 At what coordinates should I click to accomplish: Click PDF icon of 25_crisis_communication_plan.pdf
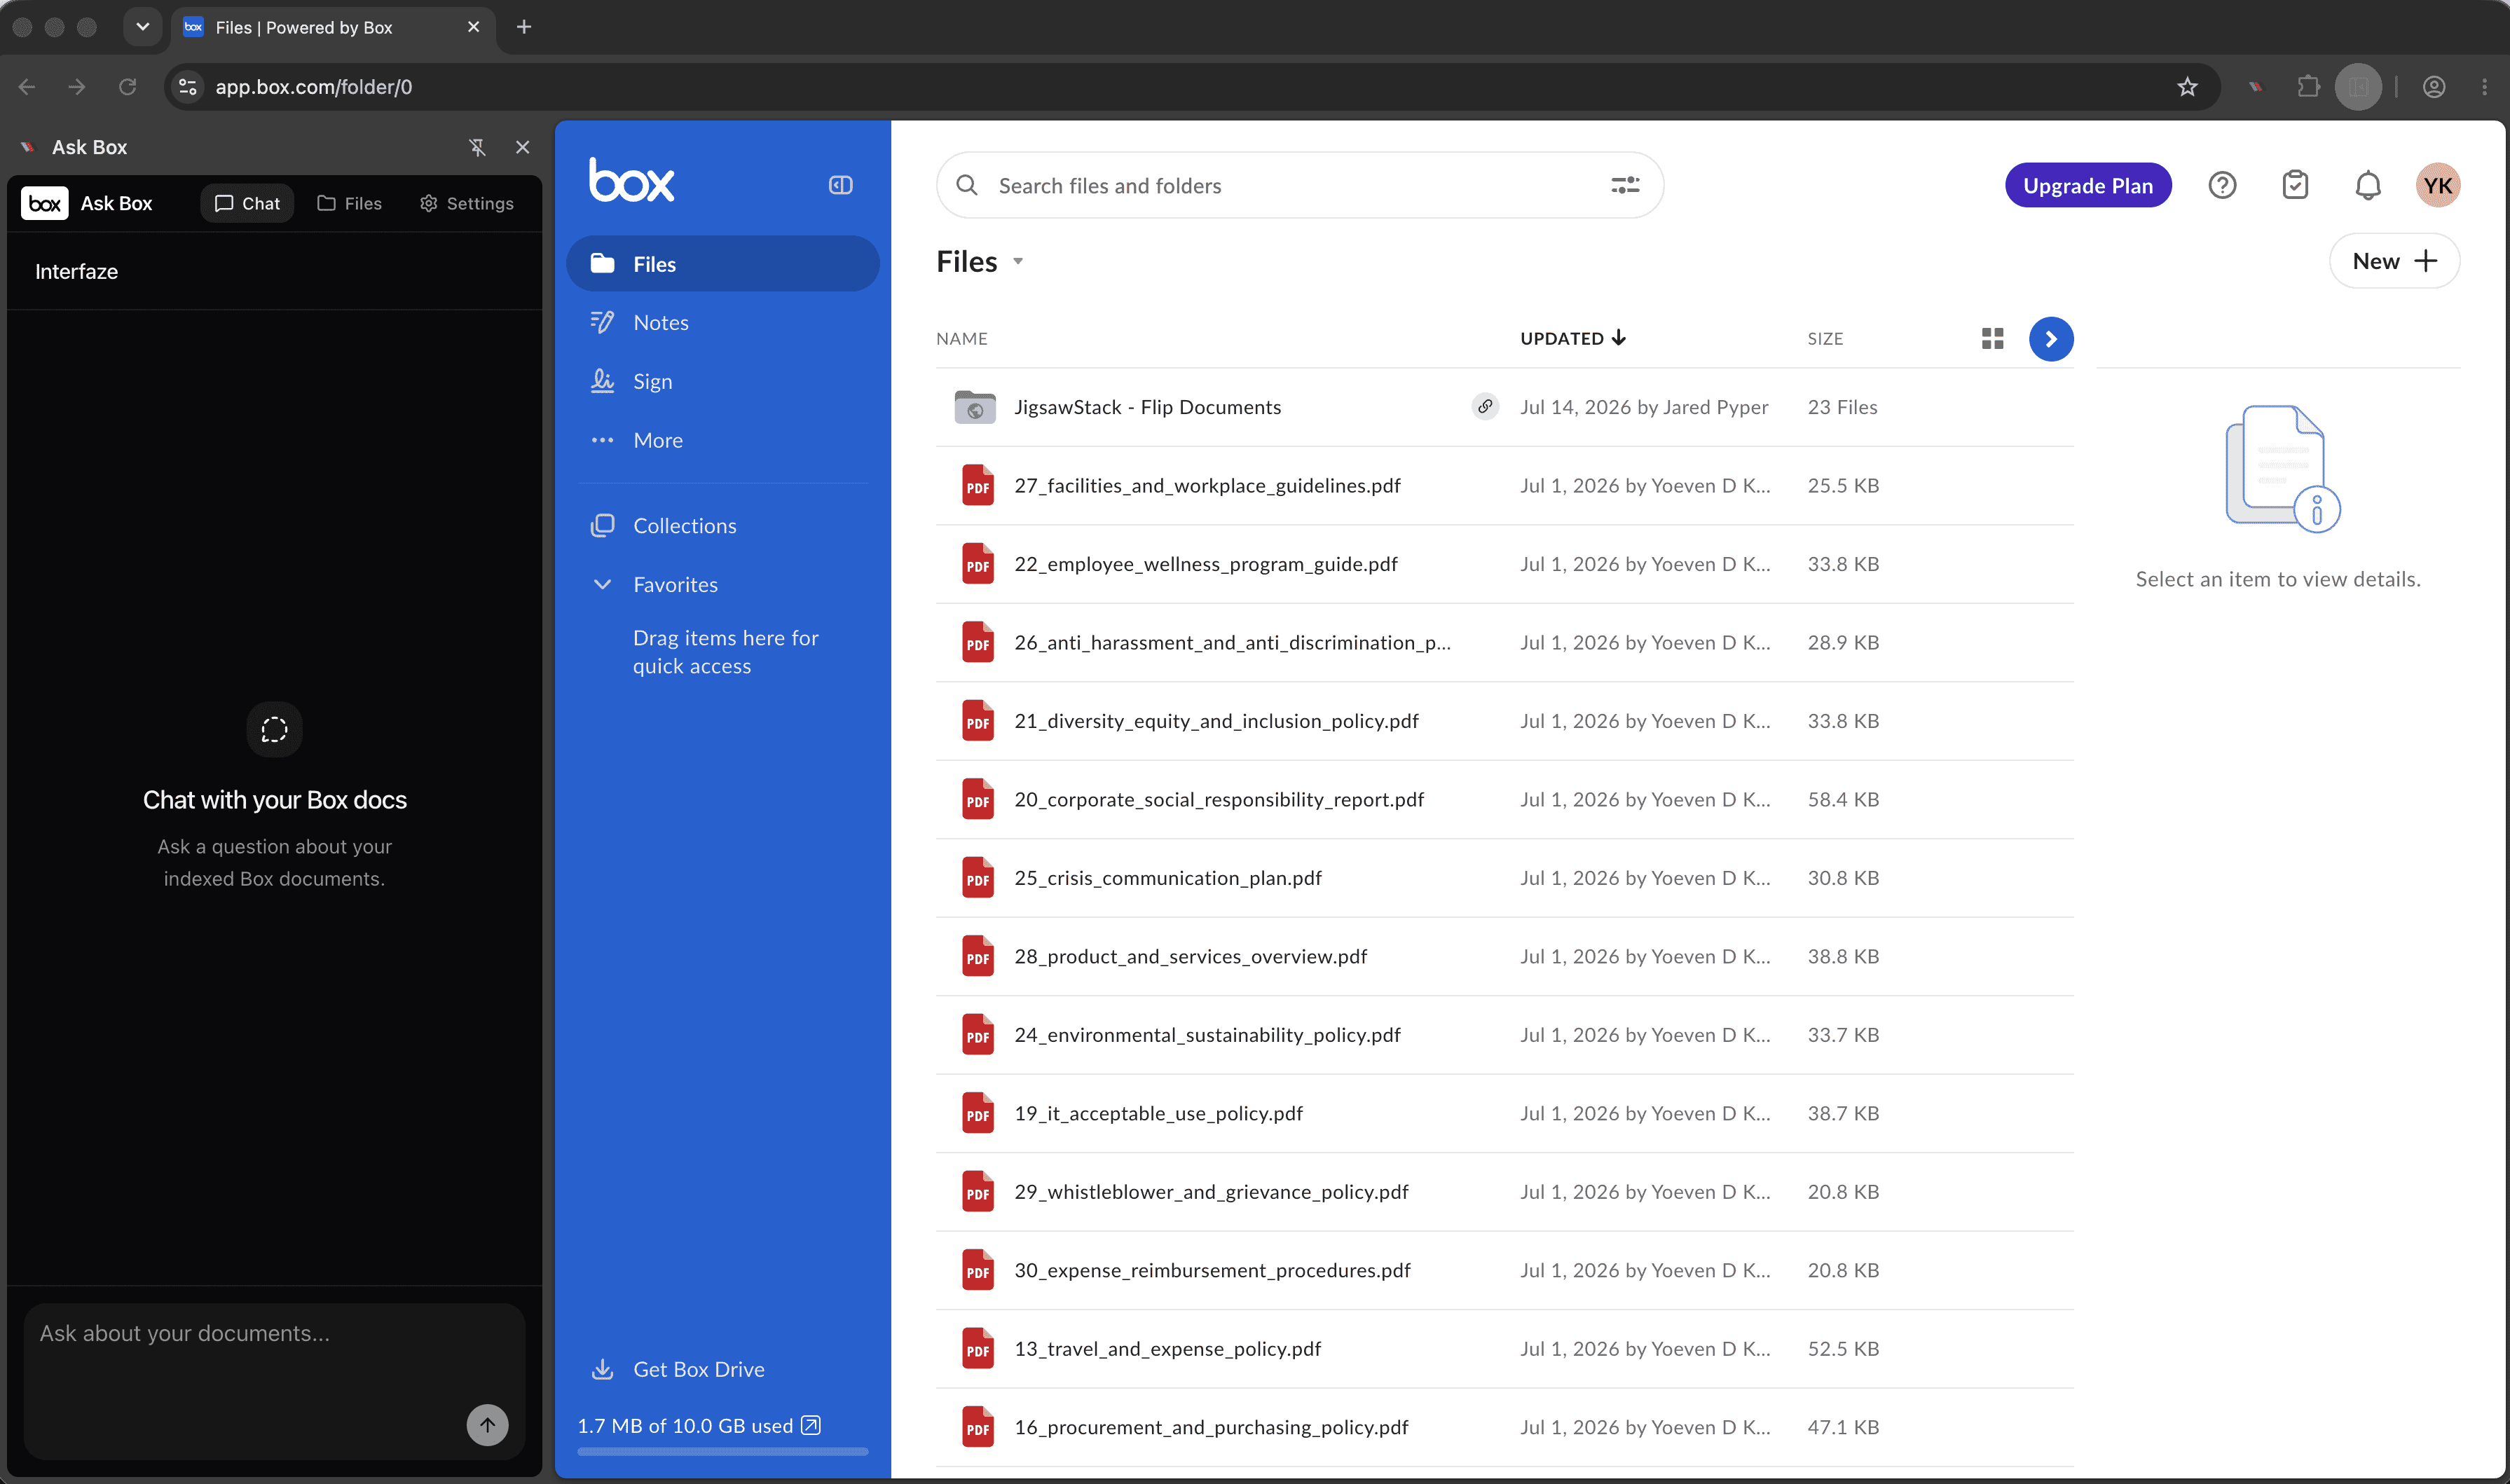(977, 877)
